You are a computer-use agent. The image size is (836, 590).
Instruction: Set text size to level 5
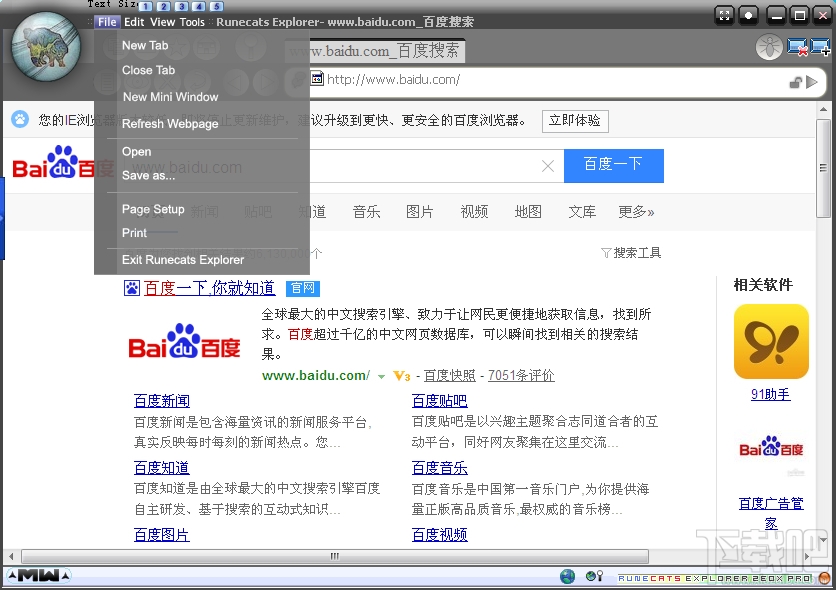216,6
